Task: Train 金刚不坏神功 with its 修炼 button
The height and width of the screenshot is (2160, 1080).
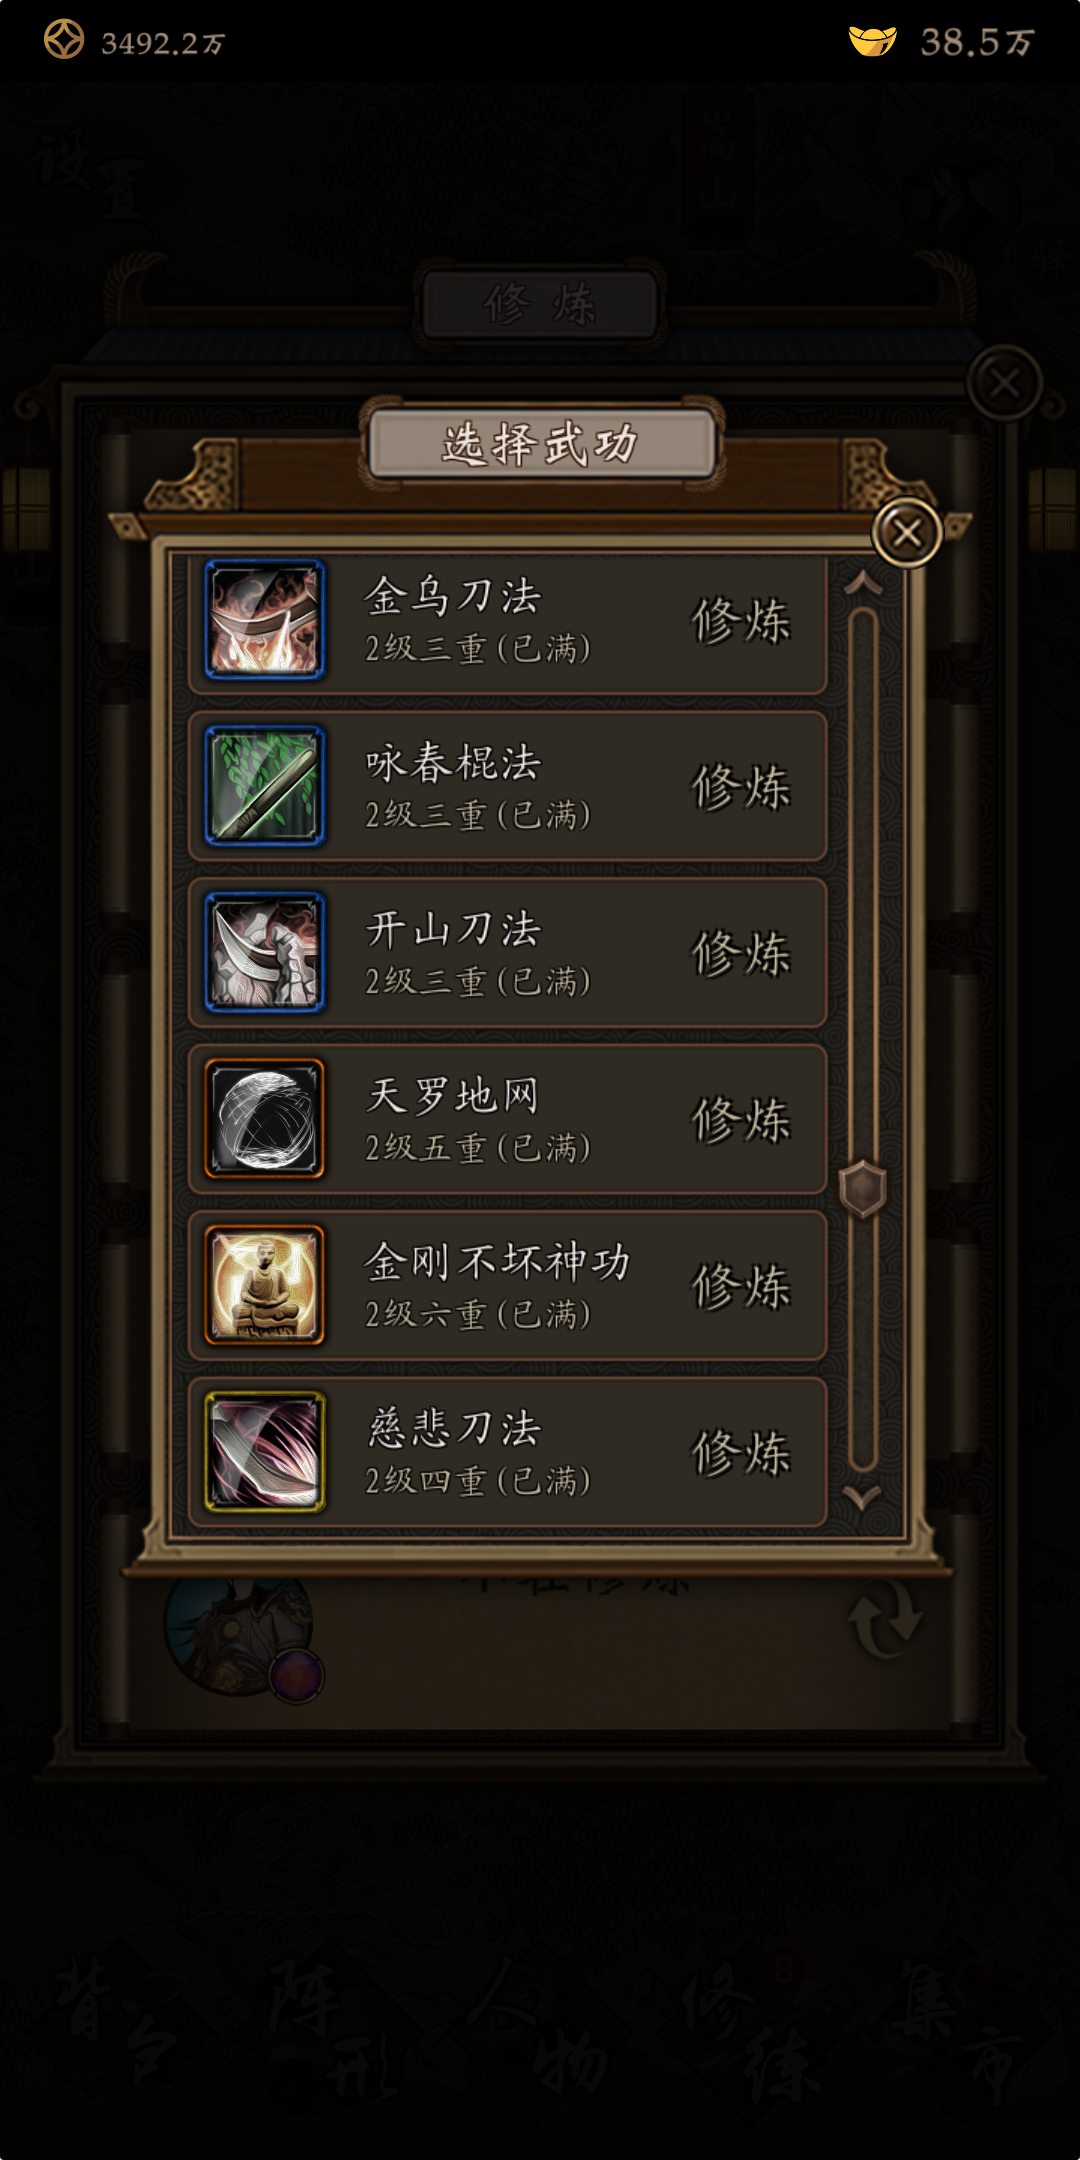Action: pyautogui.click(x=741, y=1285)
